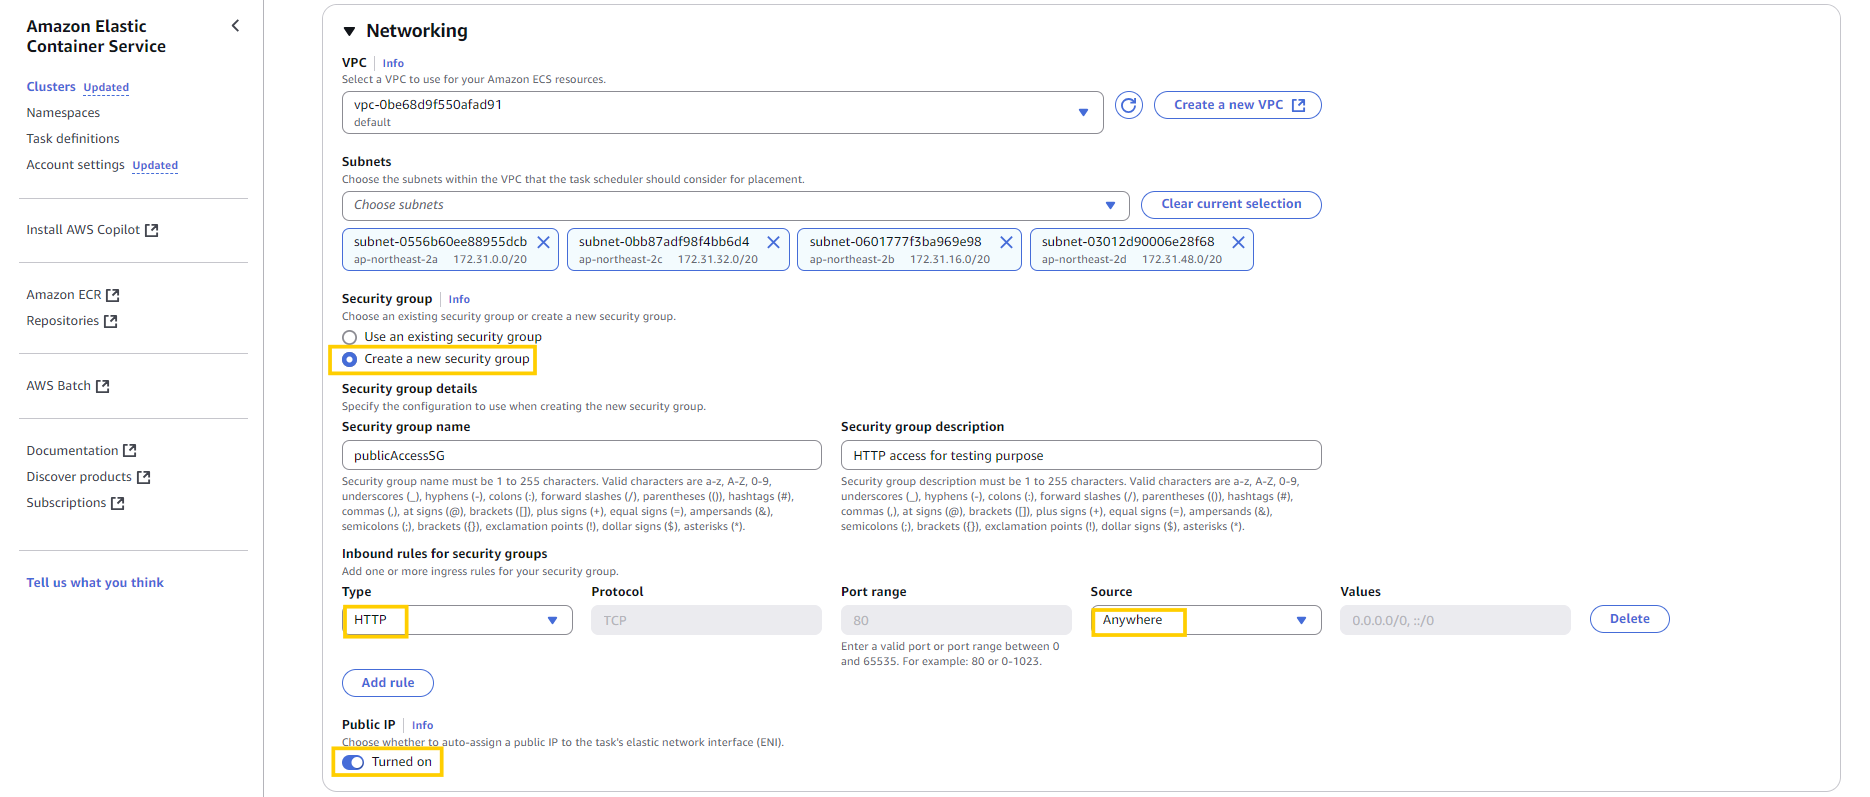Click the Updated badge next to Clusters
1870x797 pixels.
click(x=106, y=88)
